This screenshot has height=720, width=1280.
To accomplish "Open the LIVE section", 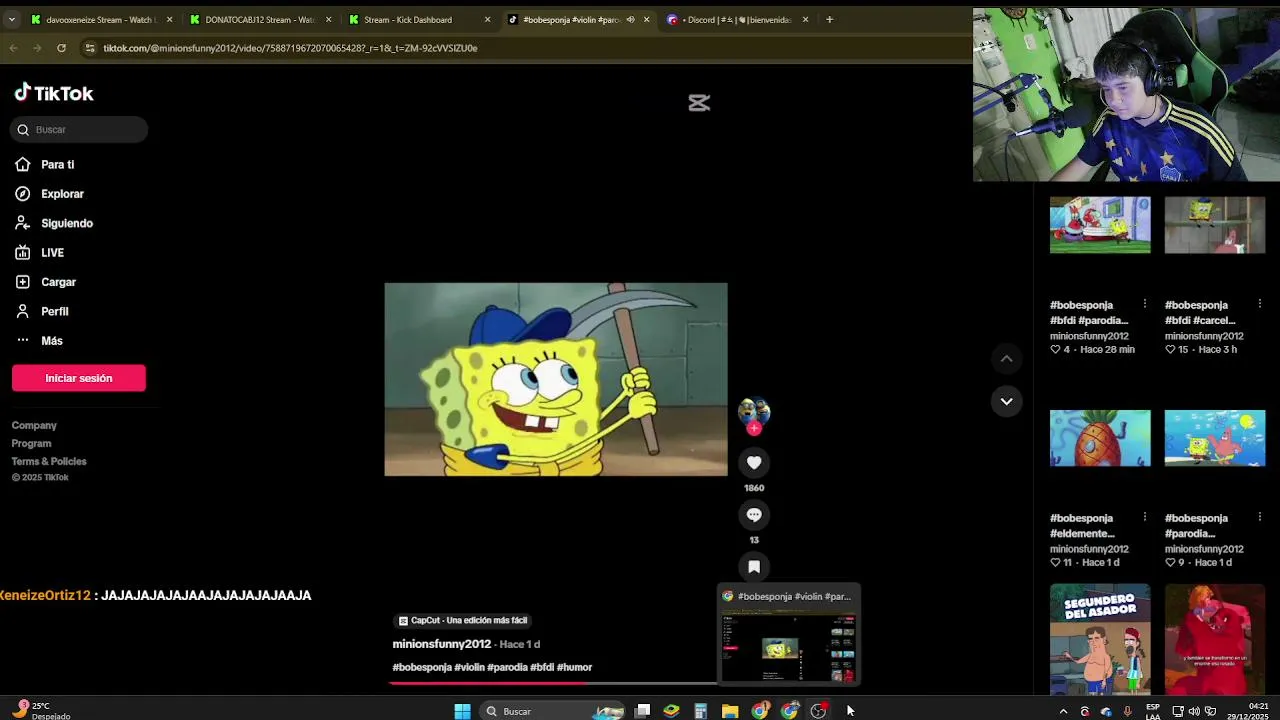I will 40,253.
